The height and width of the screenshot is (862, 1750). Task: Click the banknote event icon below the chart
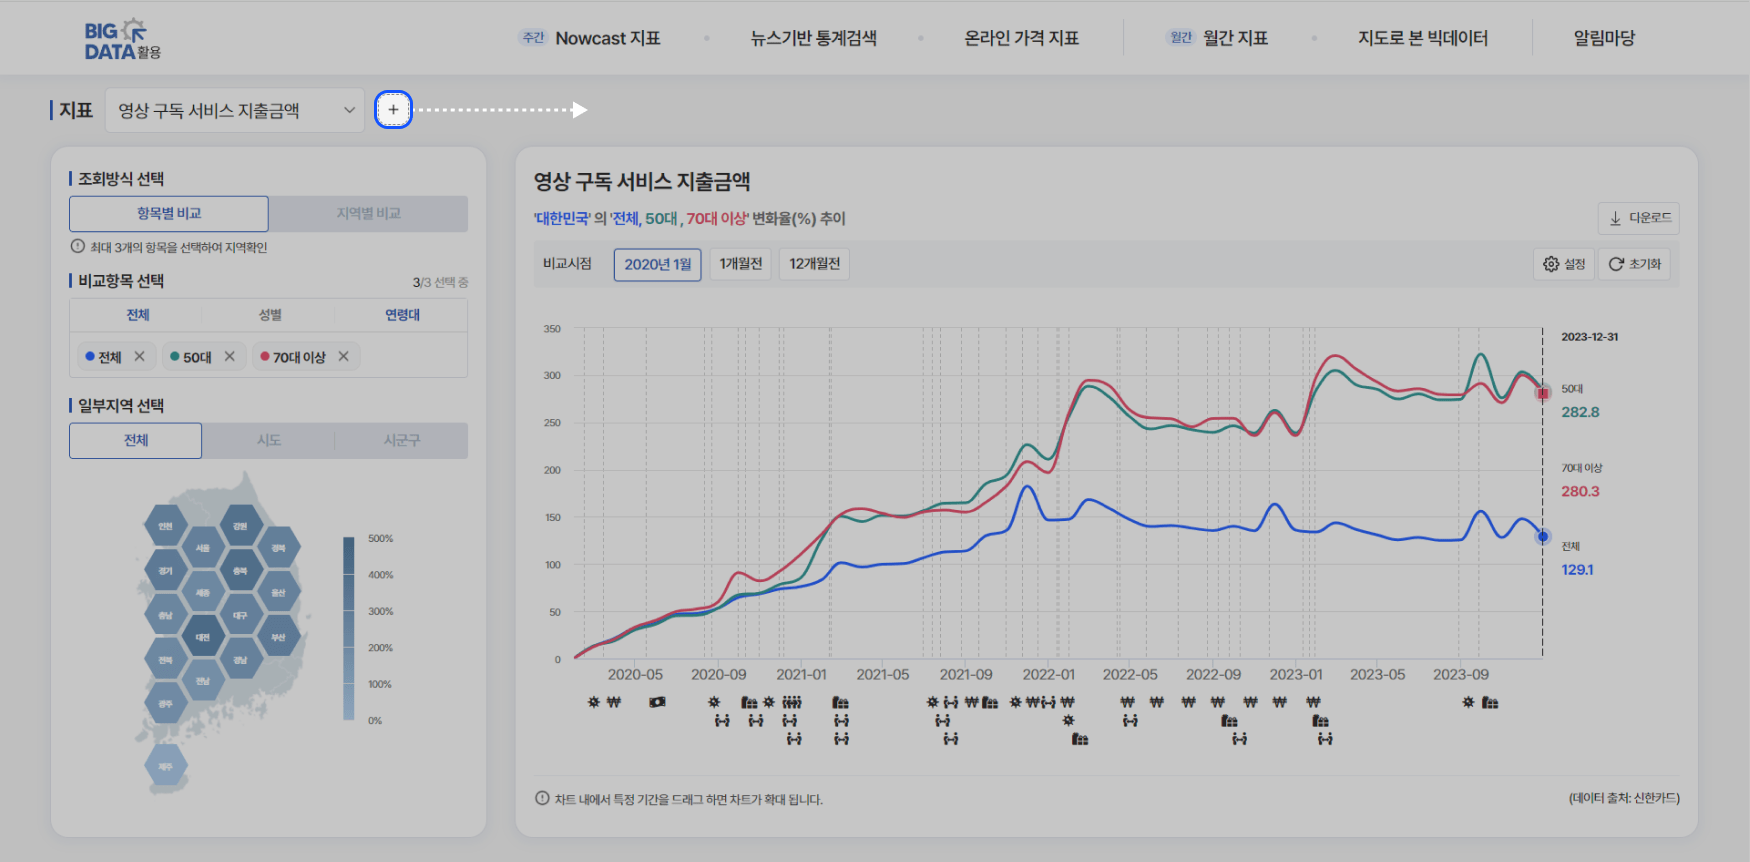tap(657, 702)
